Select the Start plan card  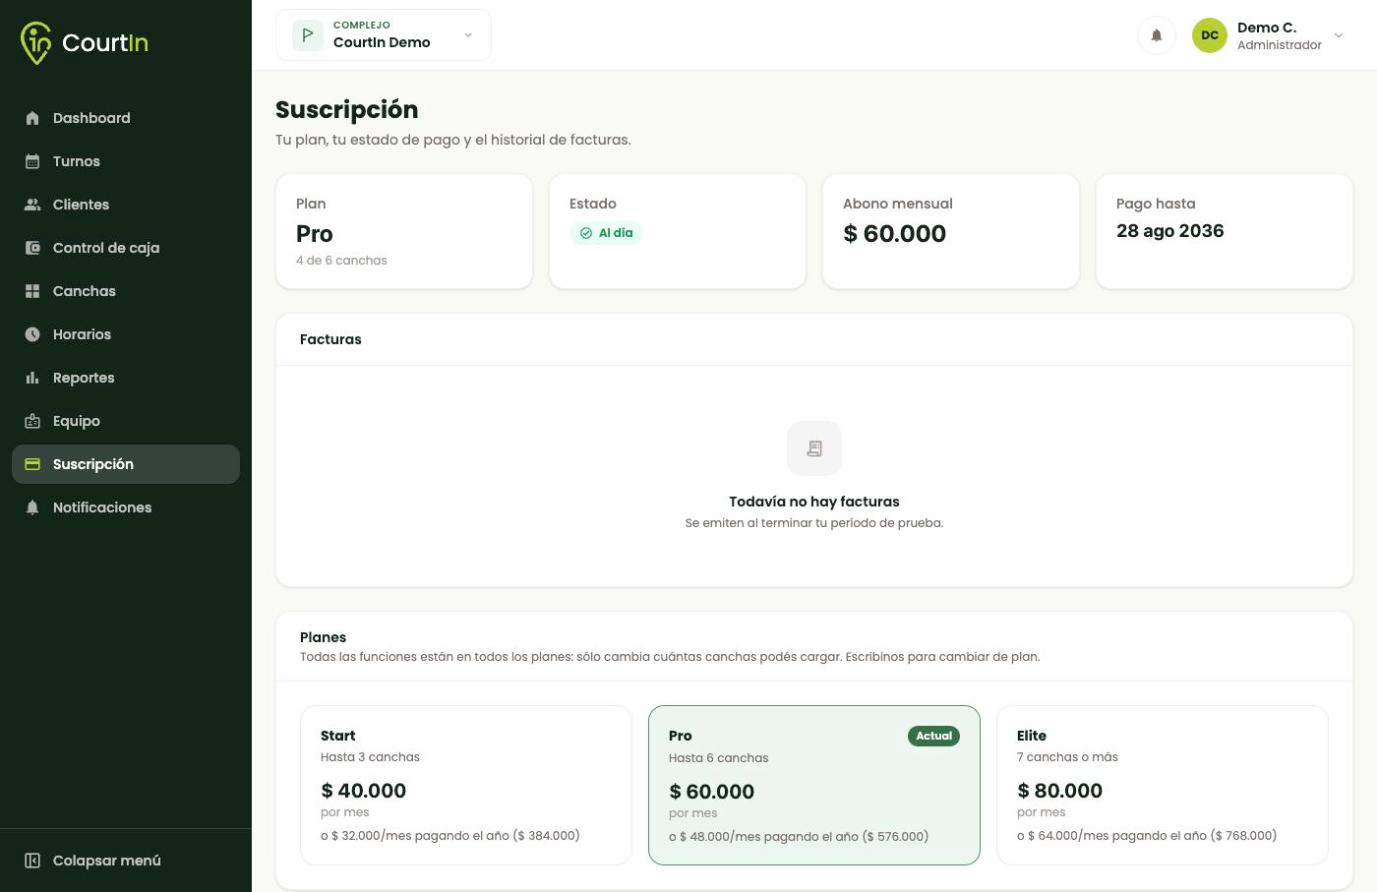click(466, 785)
